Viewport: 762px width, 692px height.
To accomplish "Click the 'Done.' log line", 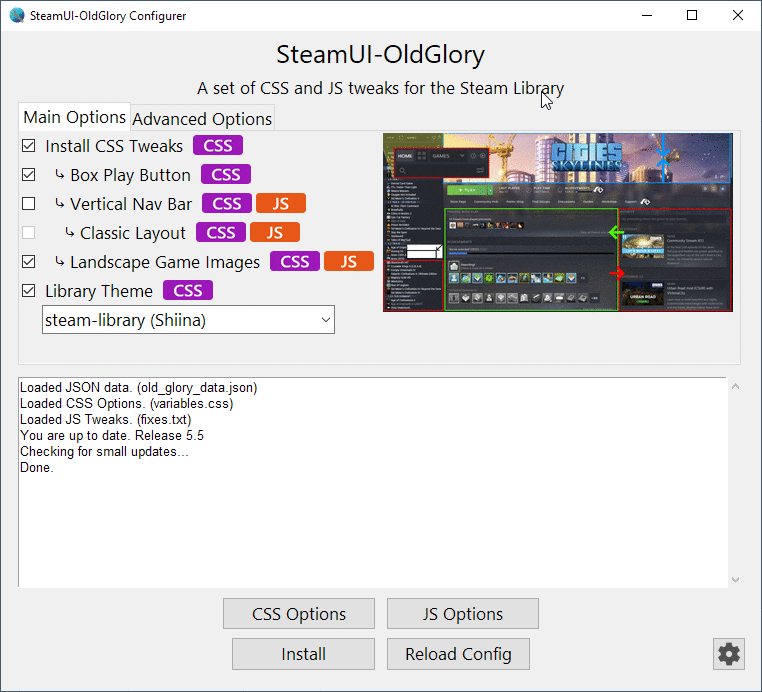I will pos(36,467).
